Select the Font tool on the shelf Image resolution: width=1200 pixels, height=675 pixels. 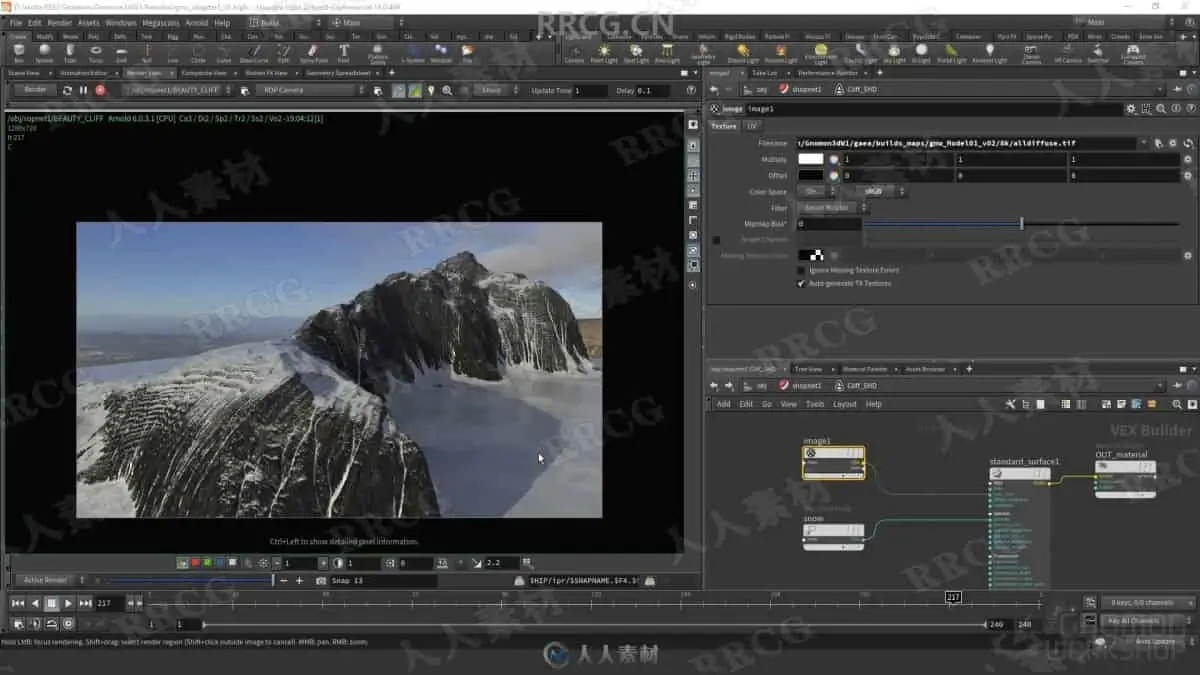point(344,52)
